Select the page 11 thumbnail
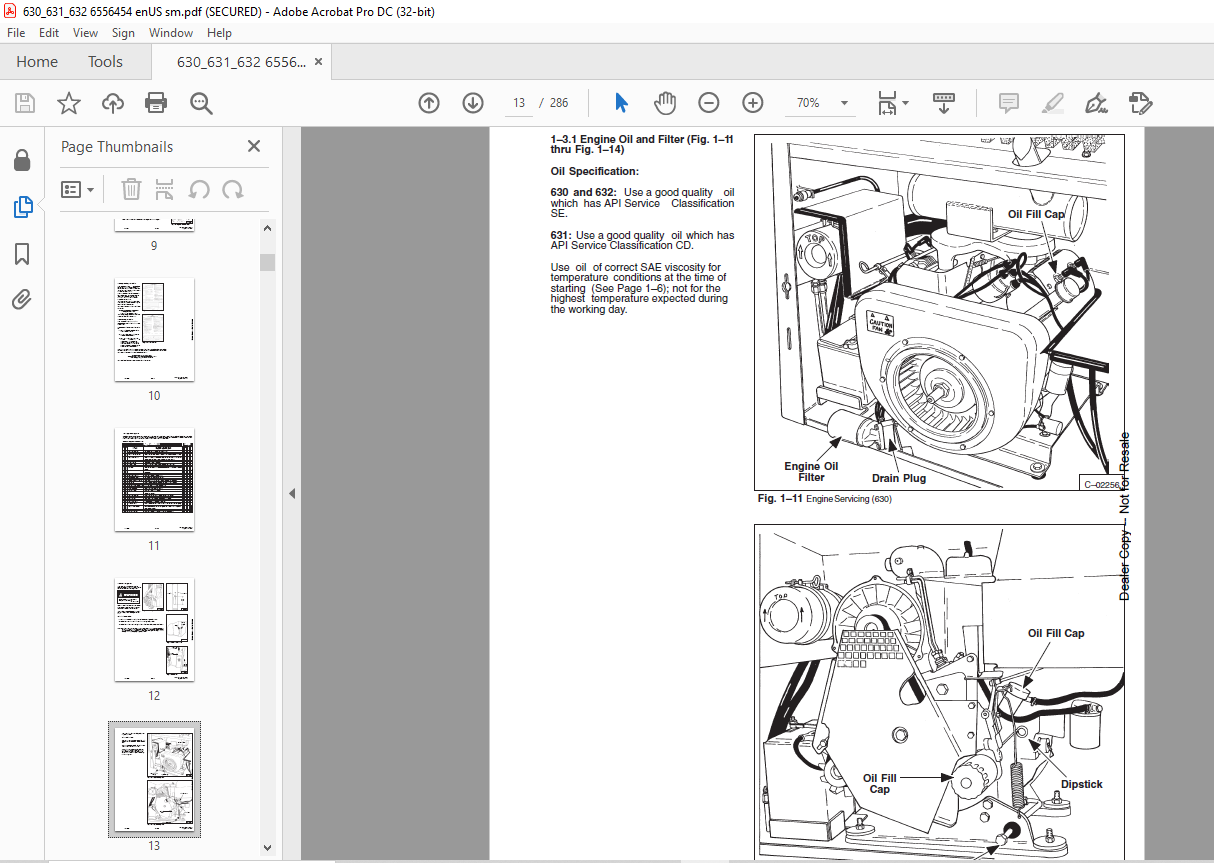 coord(154,480)
